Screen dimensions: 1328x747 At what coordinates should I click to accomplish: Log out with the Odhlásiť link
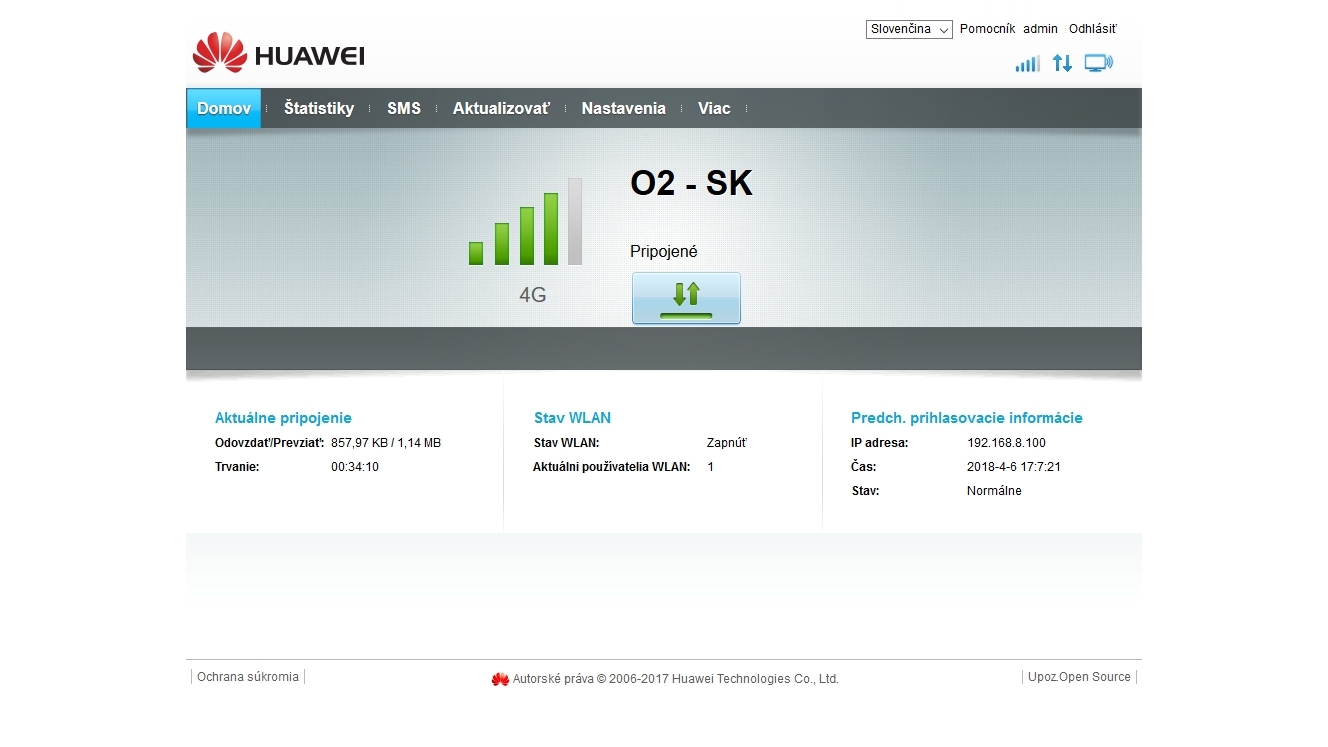(x=1093, y=29)
